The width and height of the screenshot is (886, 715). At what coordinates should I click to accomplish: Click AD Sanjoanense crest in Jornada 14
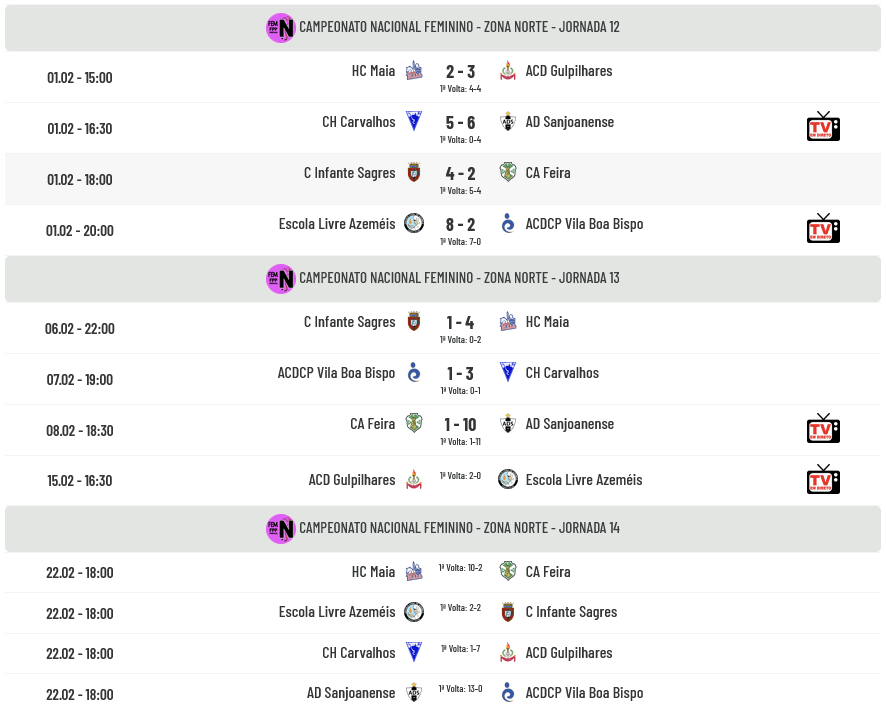[x=414, y=693]
